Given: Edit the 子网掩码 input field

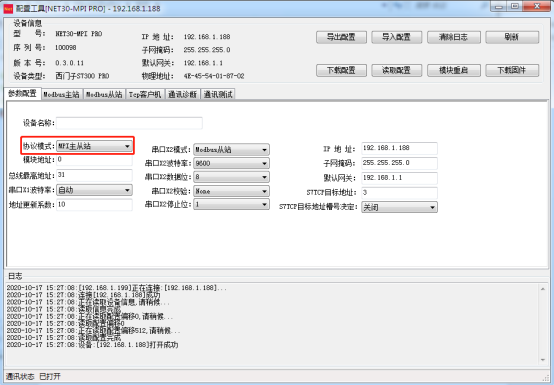Looking at the screenshot, I should [x=399, y=163].
